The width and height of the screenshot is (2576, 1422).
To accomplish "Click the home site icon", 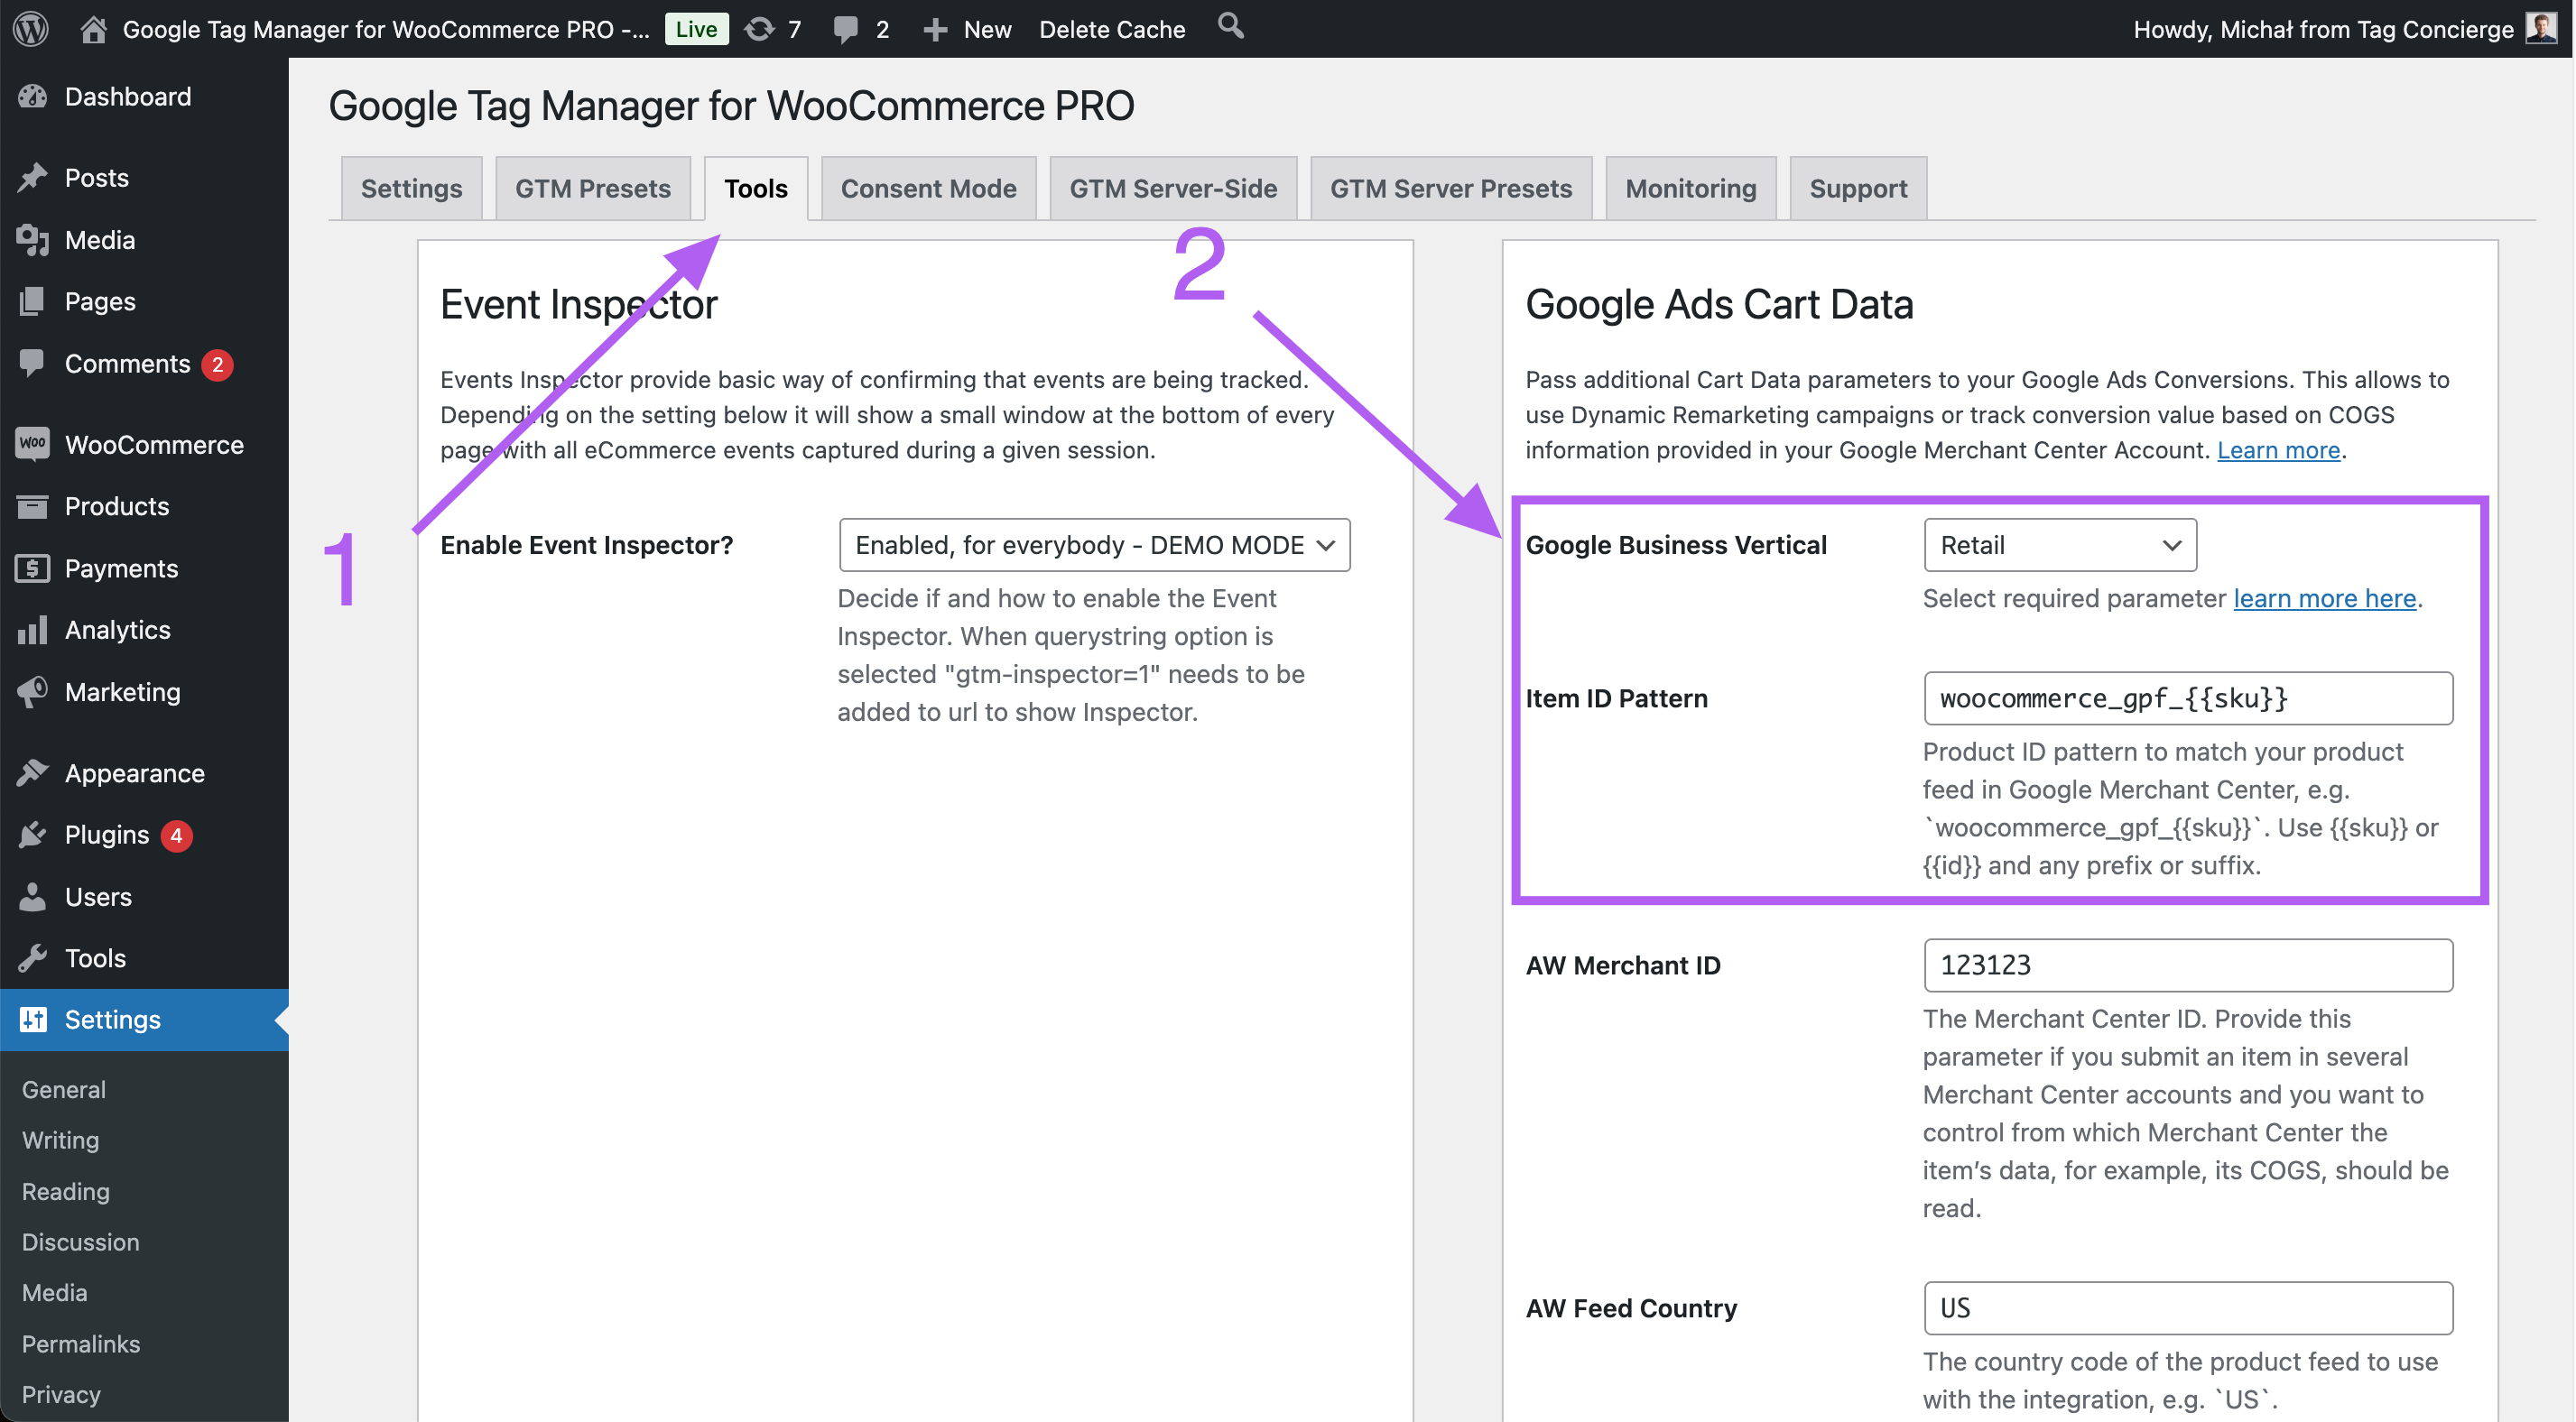I will pos(93,28).
